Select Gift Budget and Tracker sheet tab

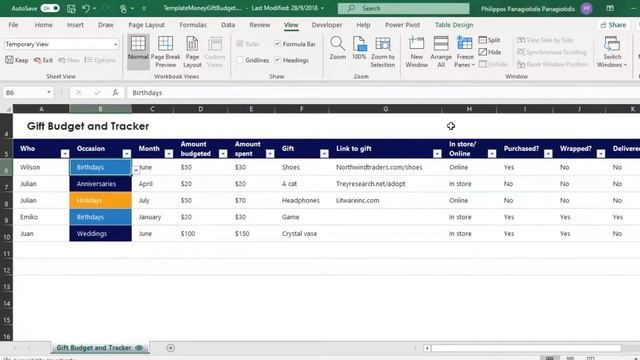[100, 348]
